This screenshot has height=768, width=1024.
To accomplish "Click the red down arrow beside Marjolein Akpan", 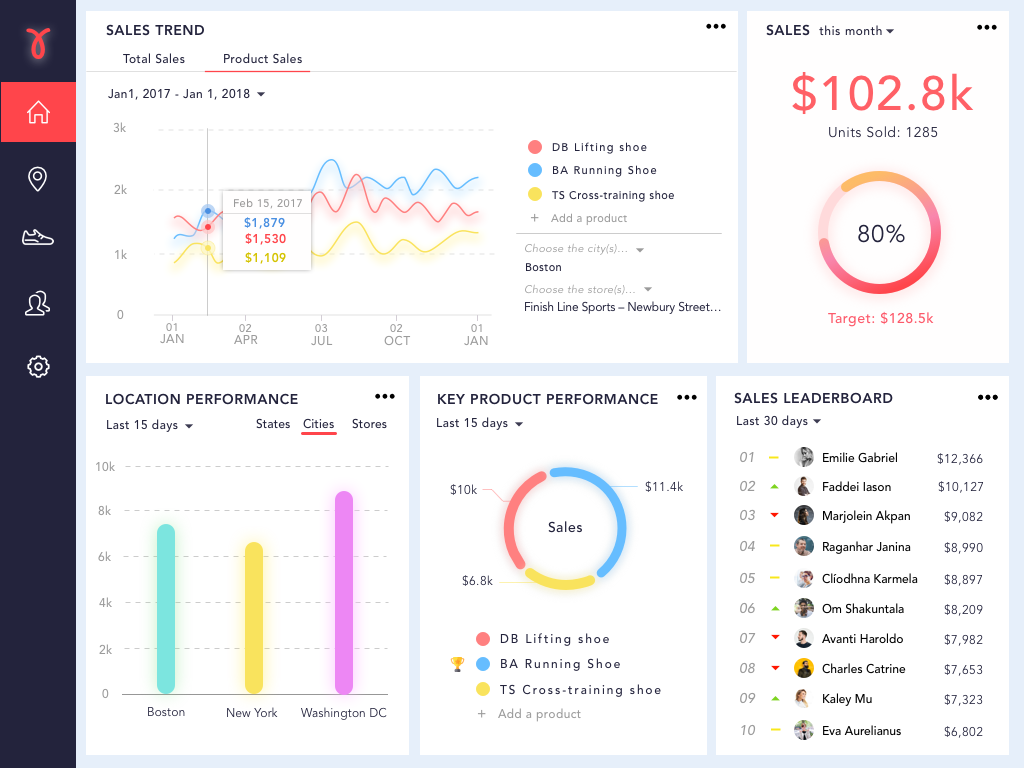I will [775, 515].
